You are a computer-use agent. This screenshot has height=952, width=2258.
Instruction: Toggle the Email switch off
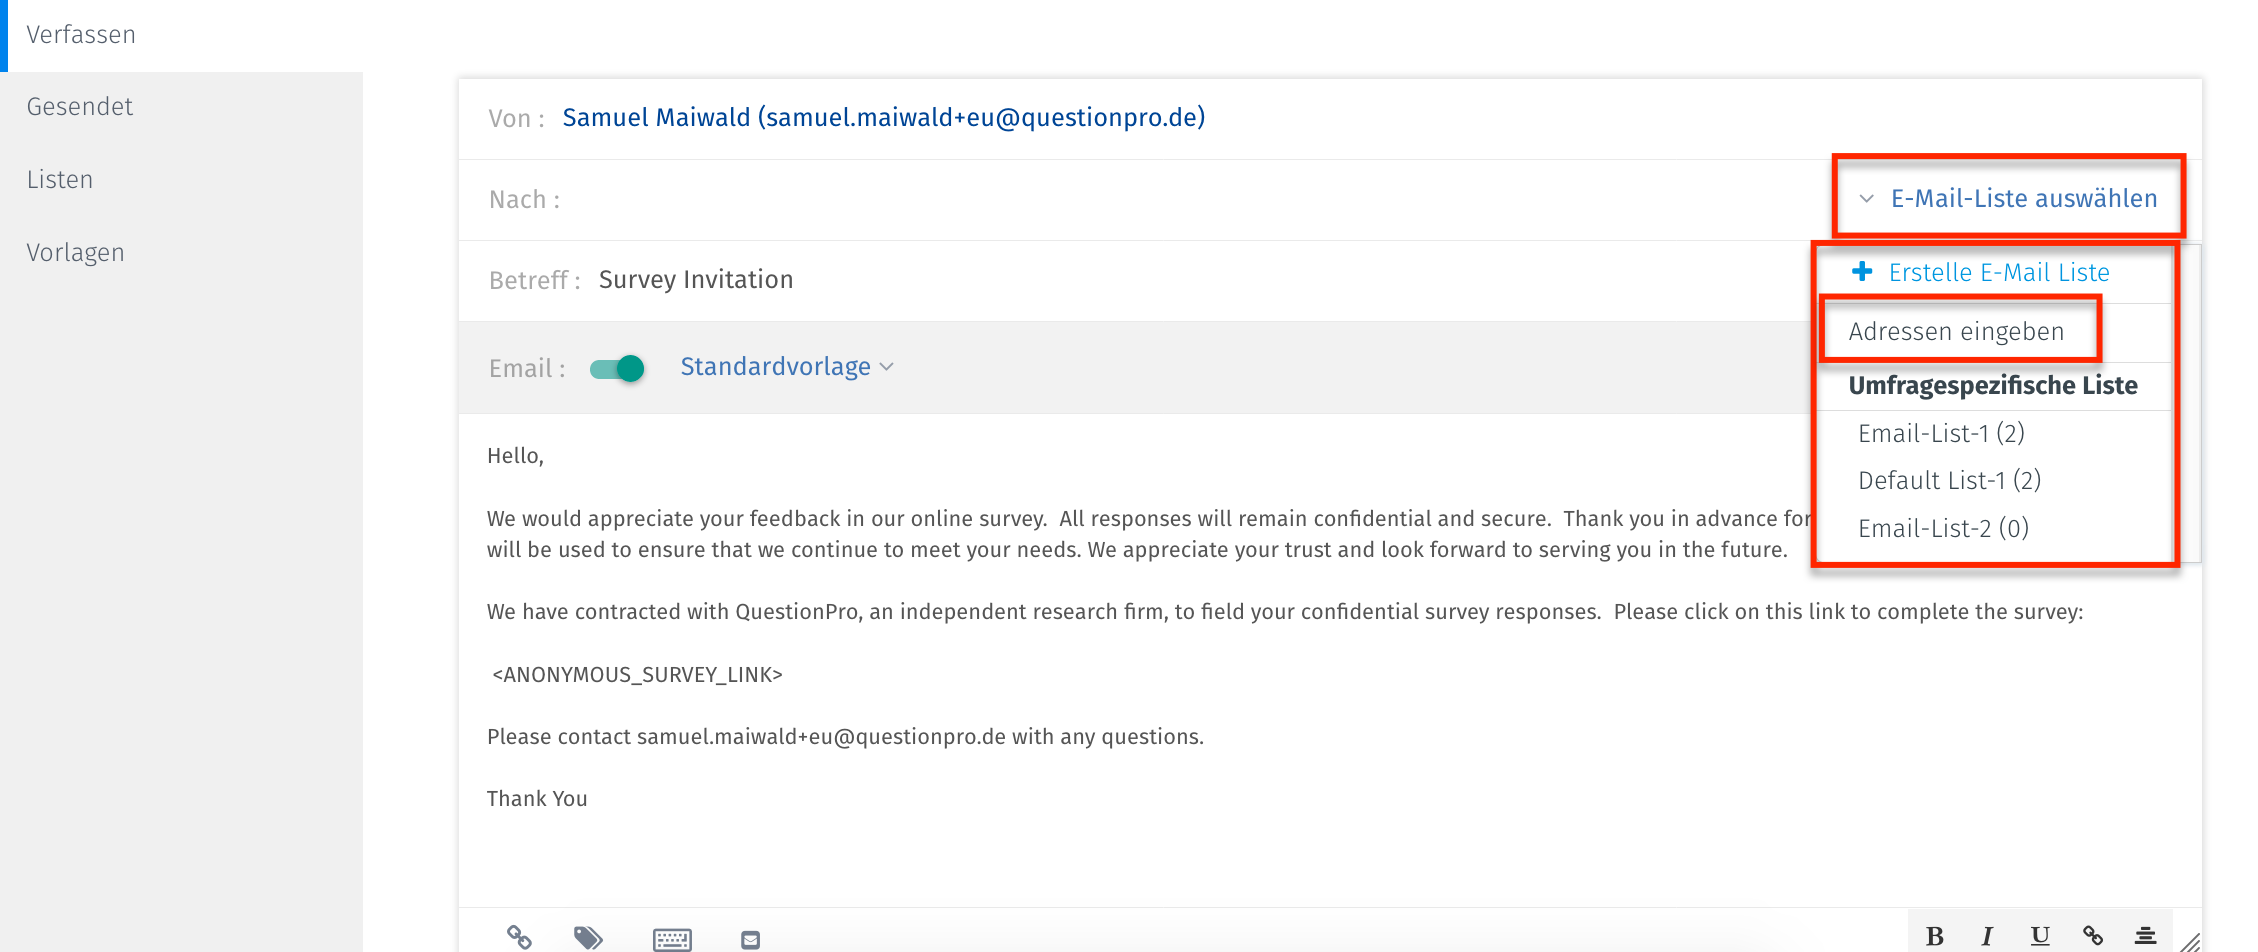pyautogui.click(x=617, y=368)
